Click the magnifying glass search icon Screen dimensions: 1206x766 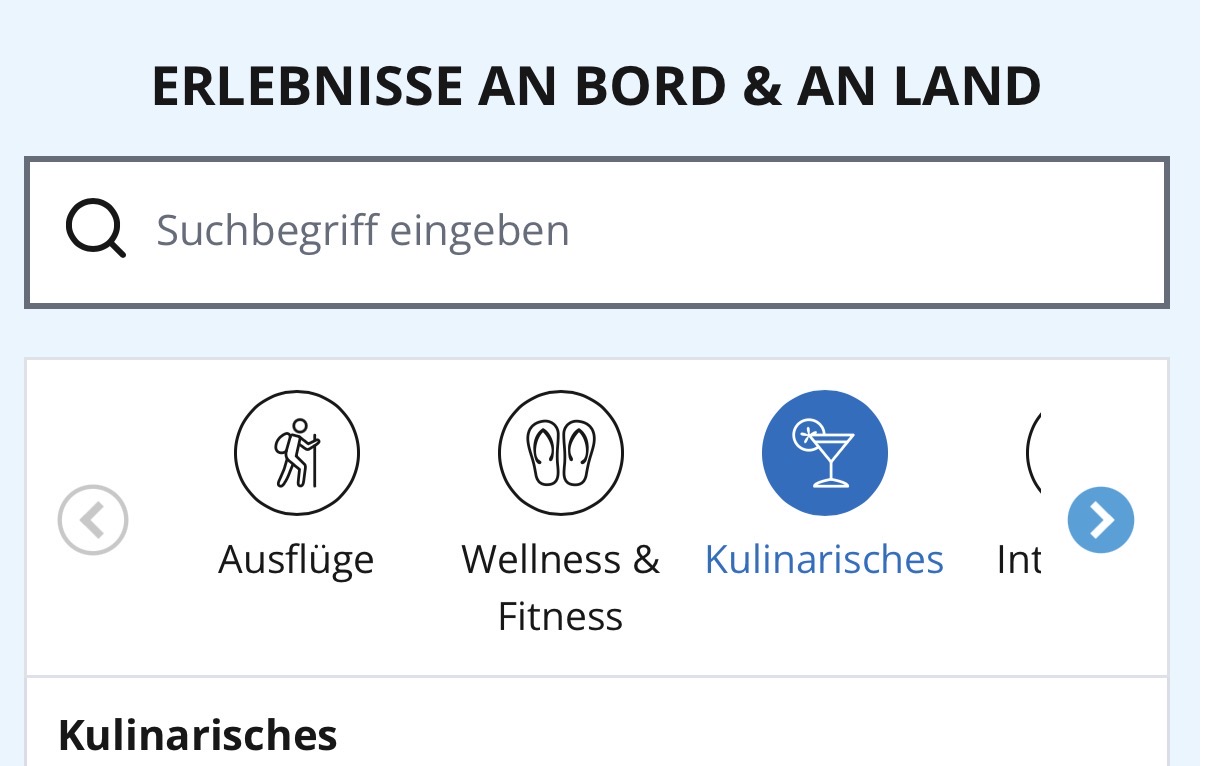click(x=96, y=230)
